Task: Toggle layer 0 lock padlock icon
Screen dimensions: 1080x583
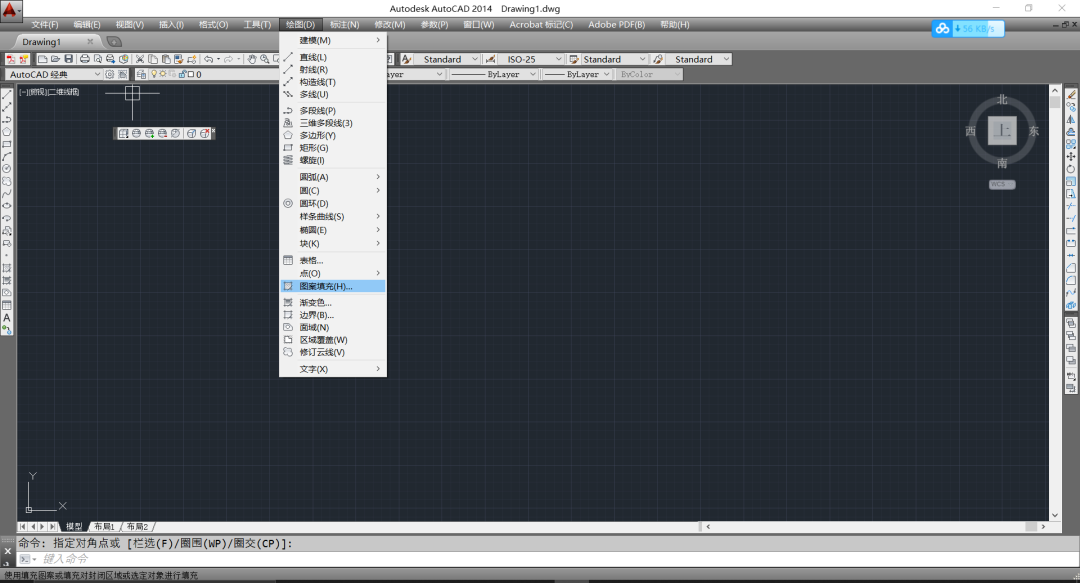Action: [x=182, y=74]
